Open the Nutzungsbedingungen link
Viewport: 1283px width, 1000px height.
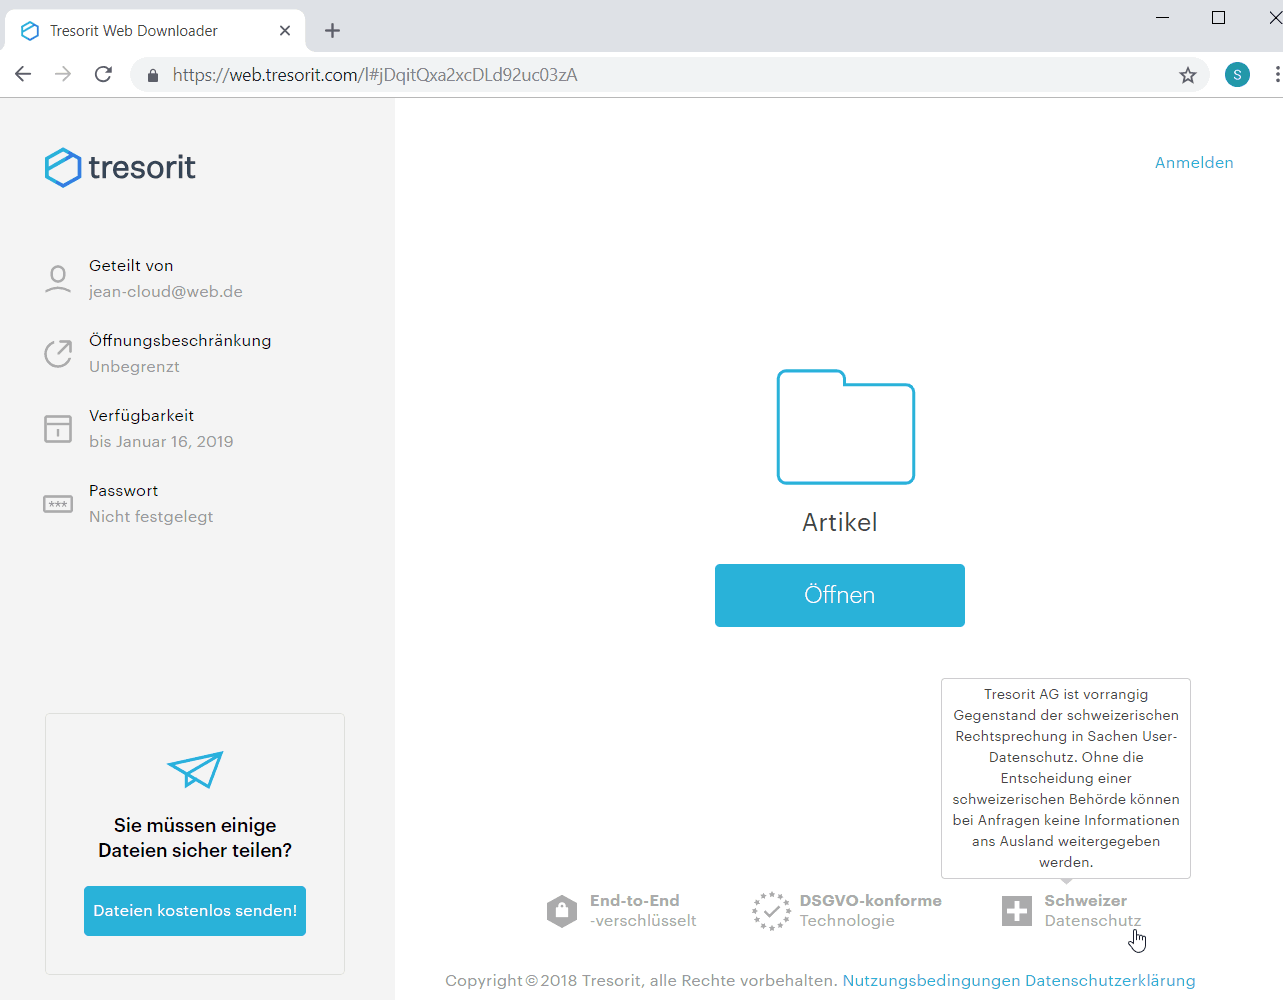(931, 981)
